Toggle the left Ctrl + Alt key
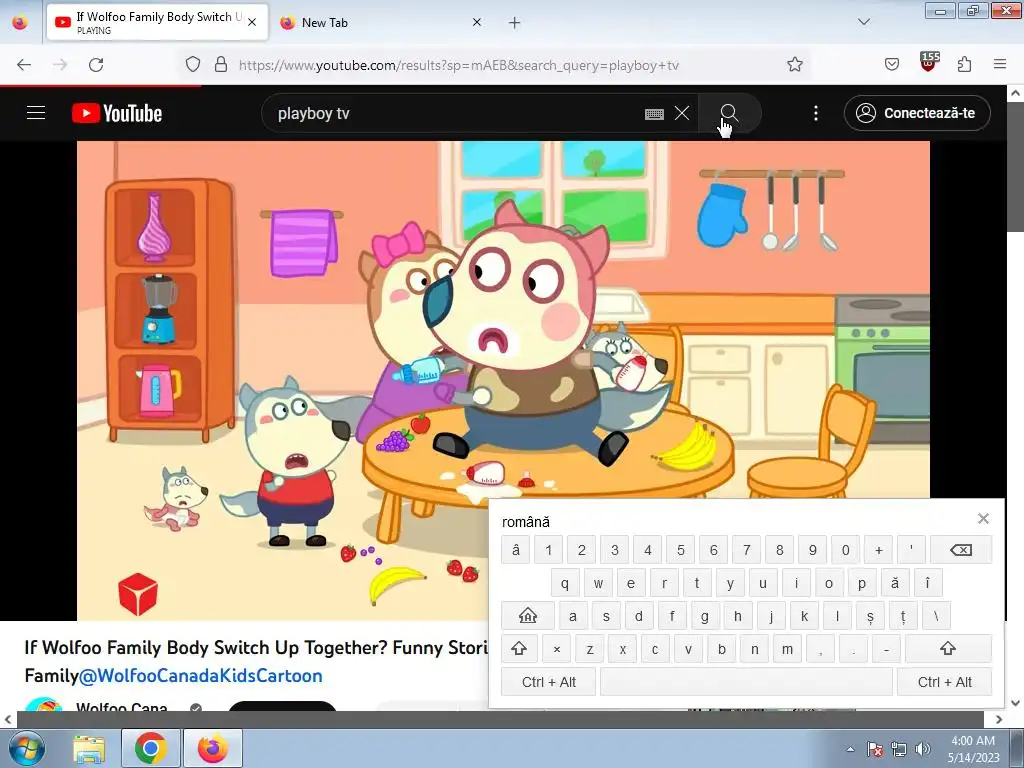 point(549,682)
